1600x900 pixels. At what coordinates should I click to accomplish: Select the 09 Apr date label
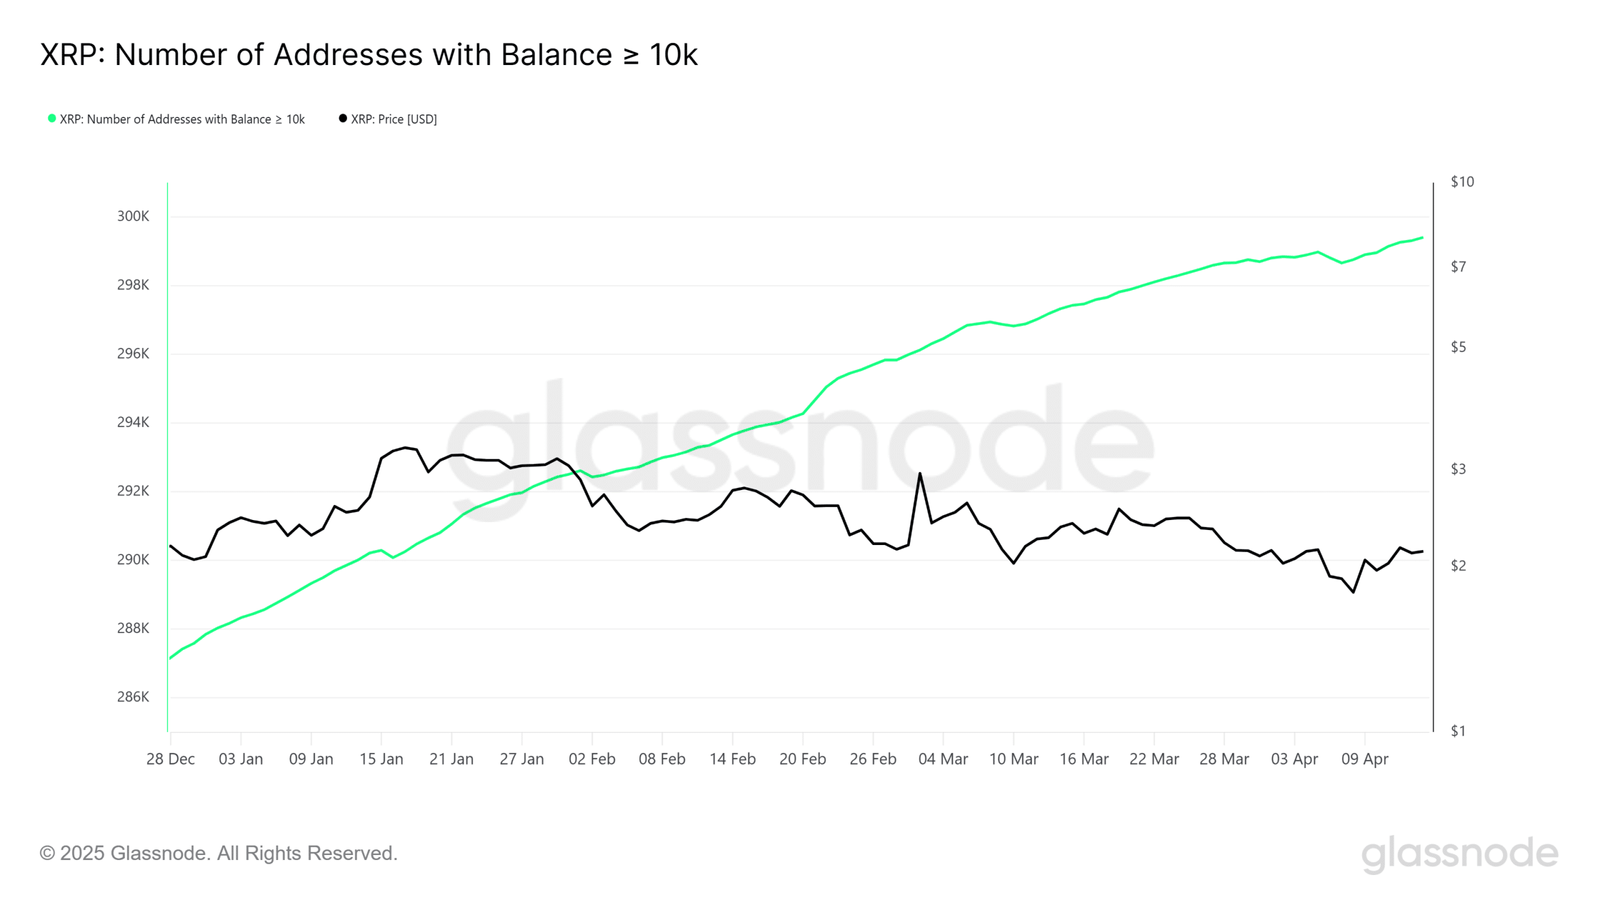pos(1364,759)
